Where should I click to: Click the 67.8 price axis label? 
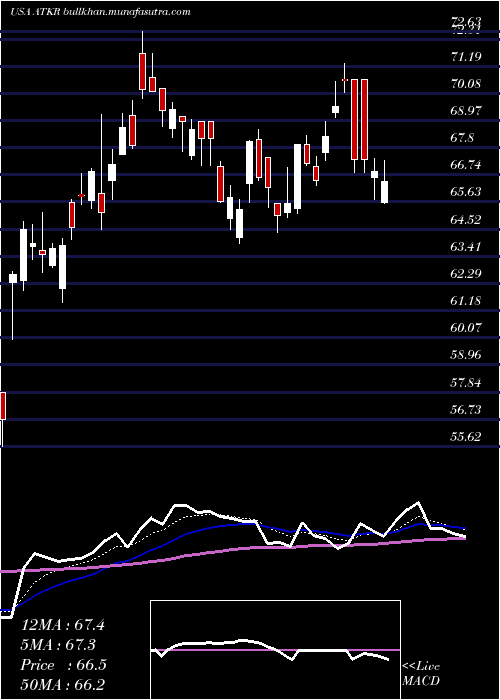click(x=463, y=138)
